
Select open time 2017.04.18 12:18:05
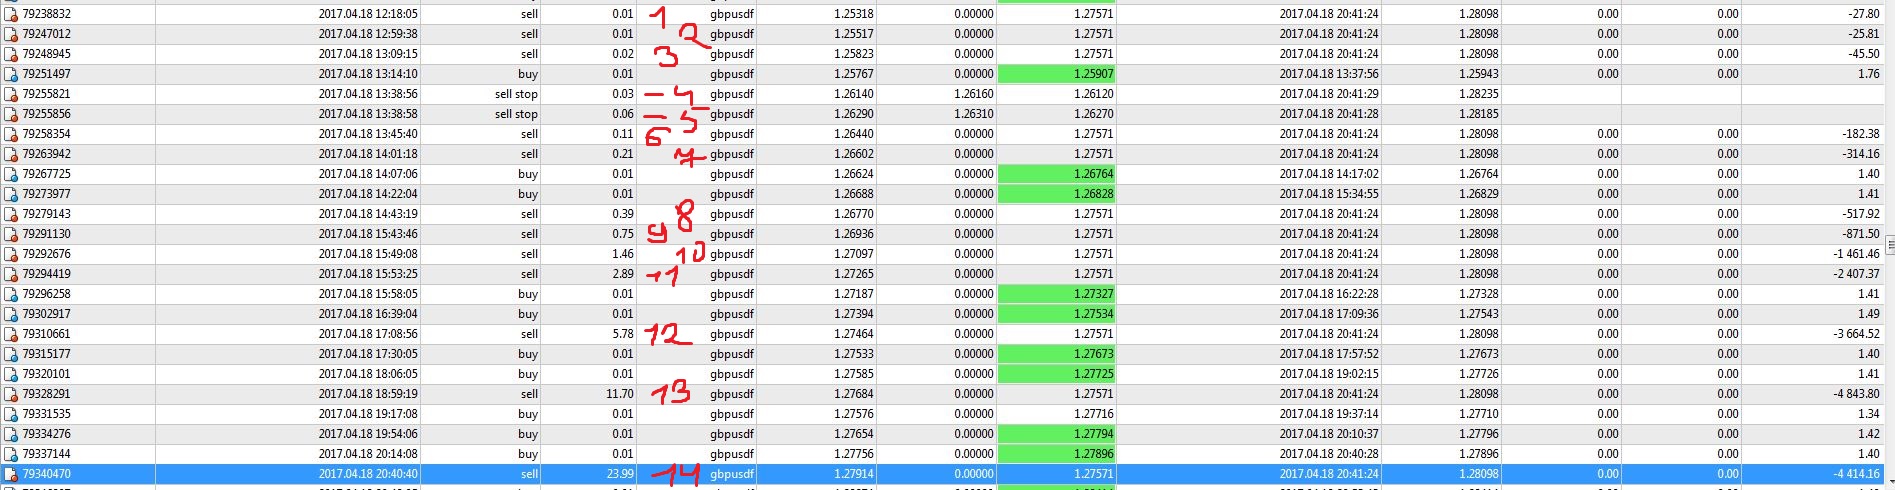point(368,14)
